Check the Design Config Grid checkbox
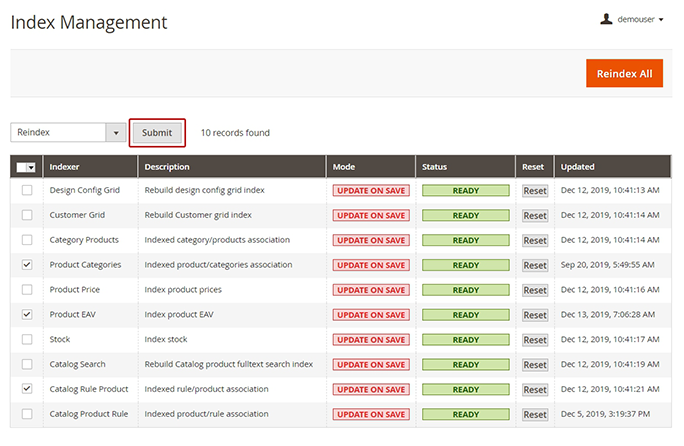Viewport: 684px width, 446px height. [x=27, y=190]
